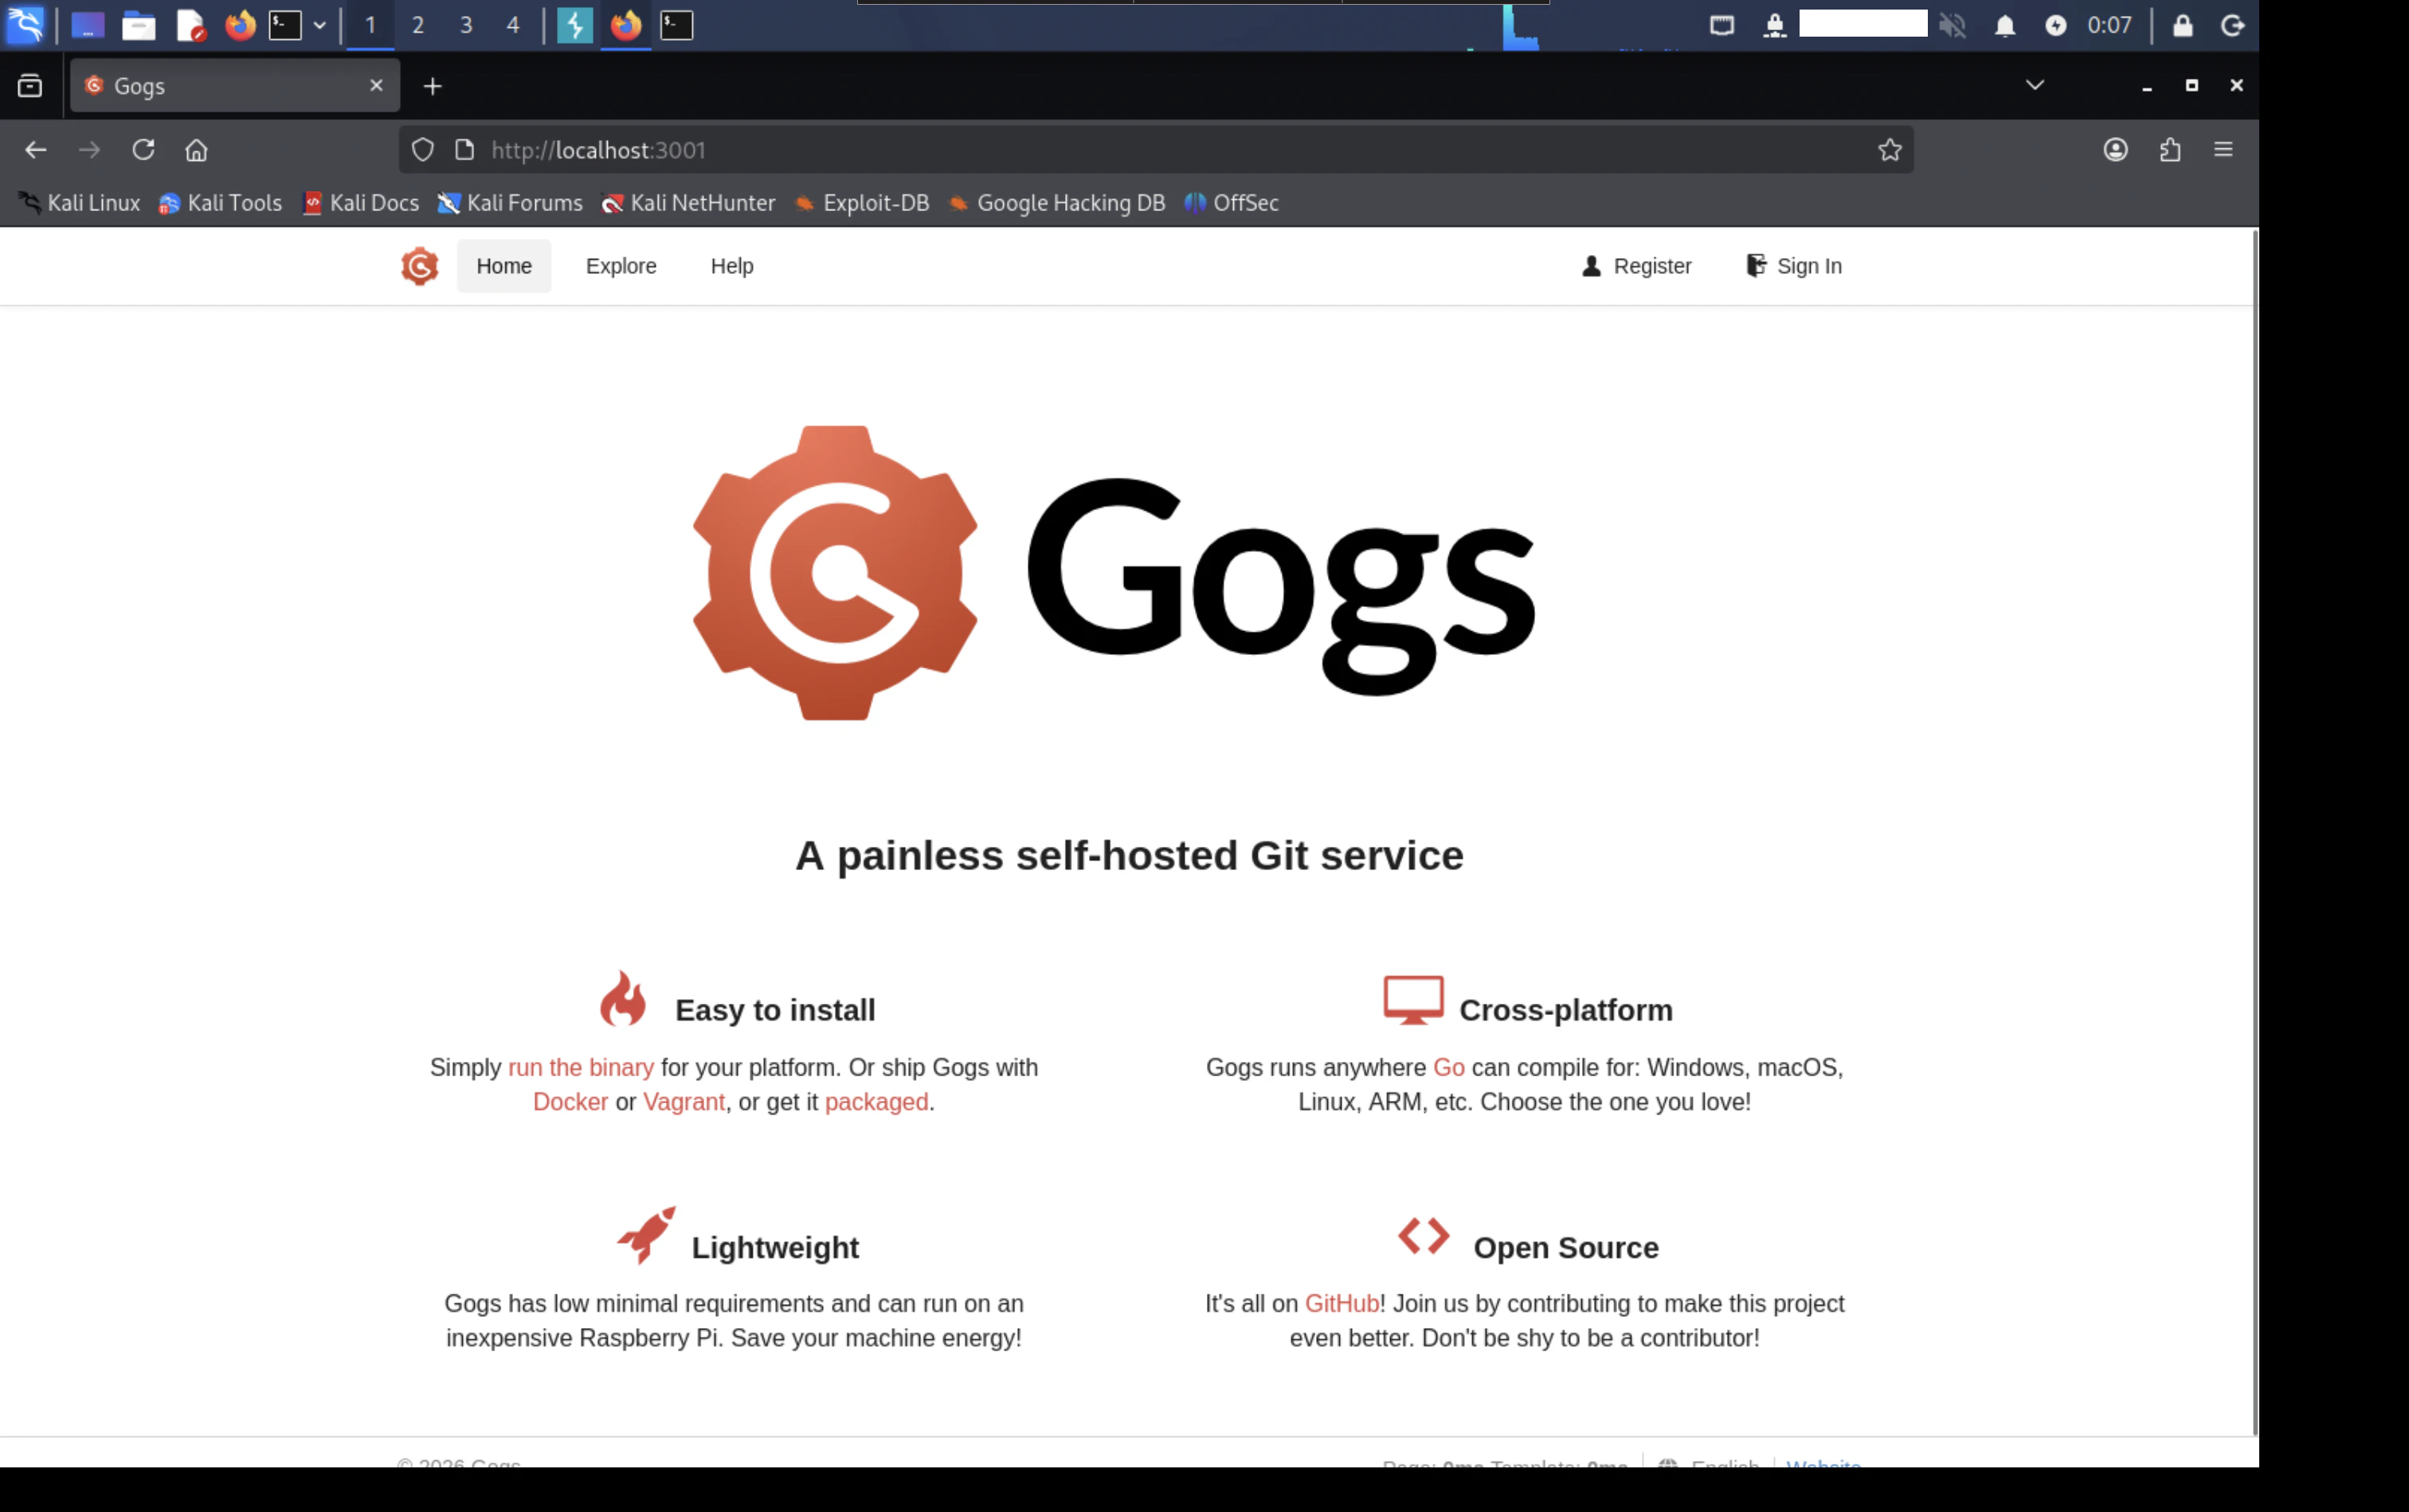
Task: Close the Gogs tab
Action: (x=376, y=85)
